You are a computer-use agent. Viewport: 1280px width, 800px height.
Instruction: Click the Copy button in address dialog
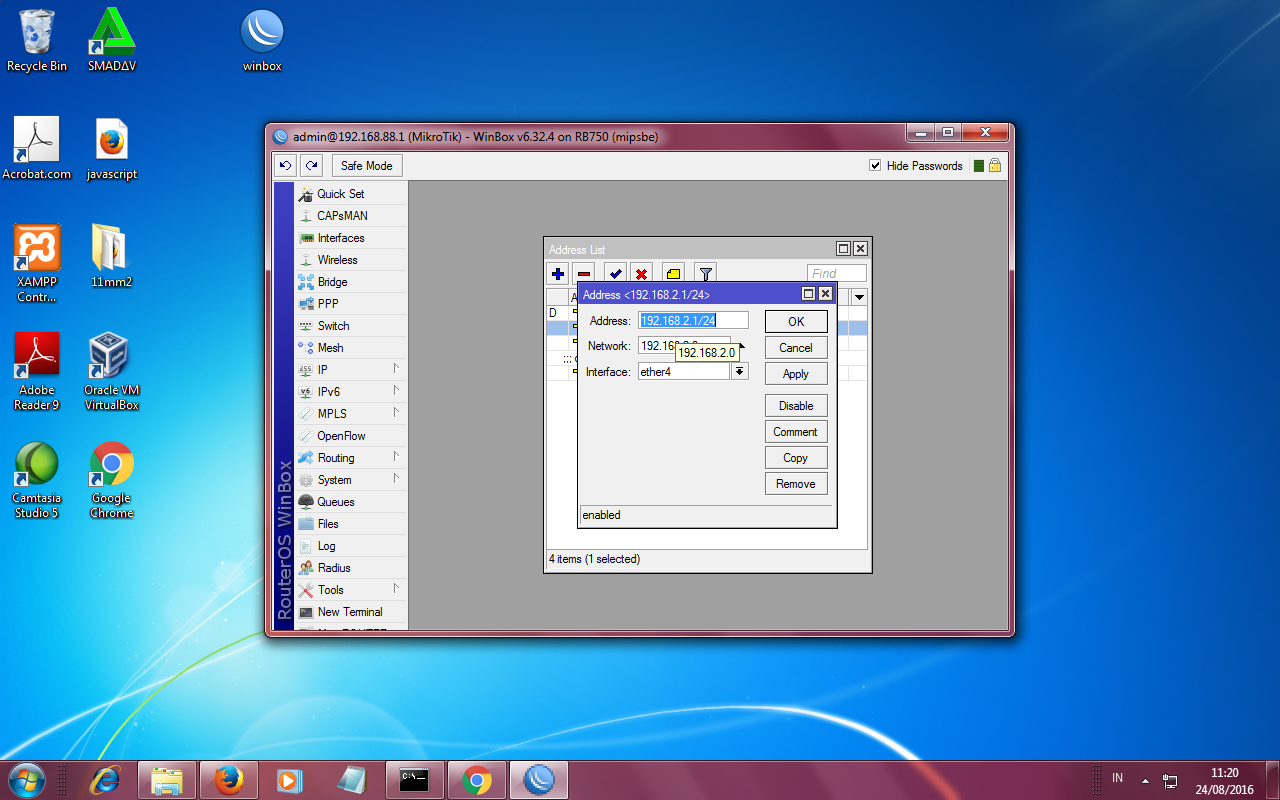pyautogui.click(x=796, y=458)
